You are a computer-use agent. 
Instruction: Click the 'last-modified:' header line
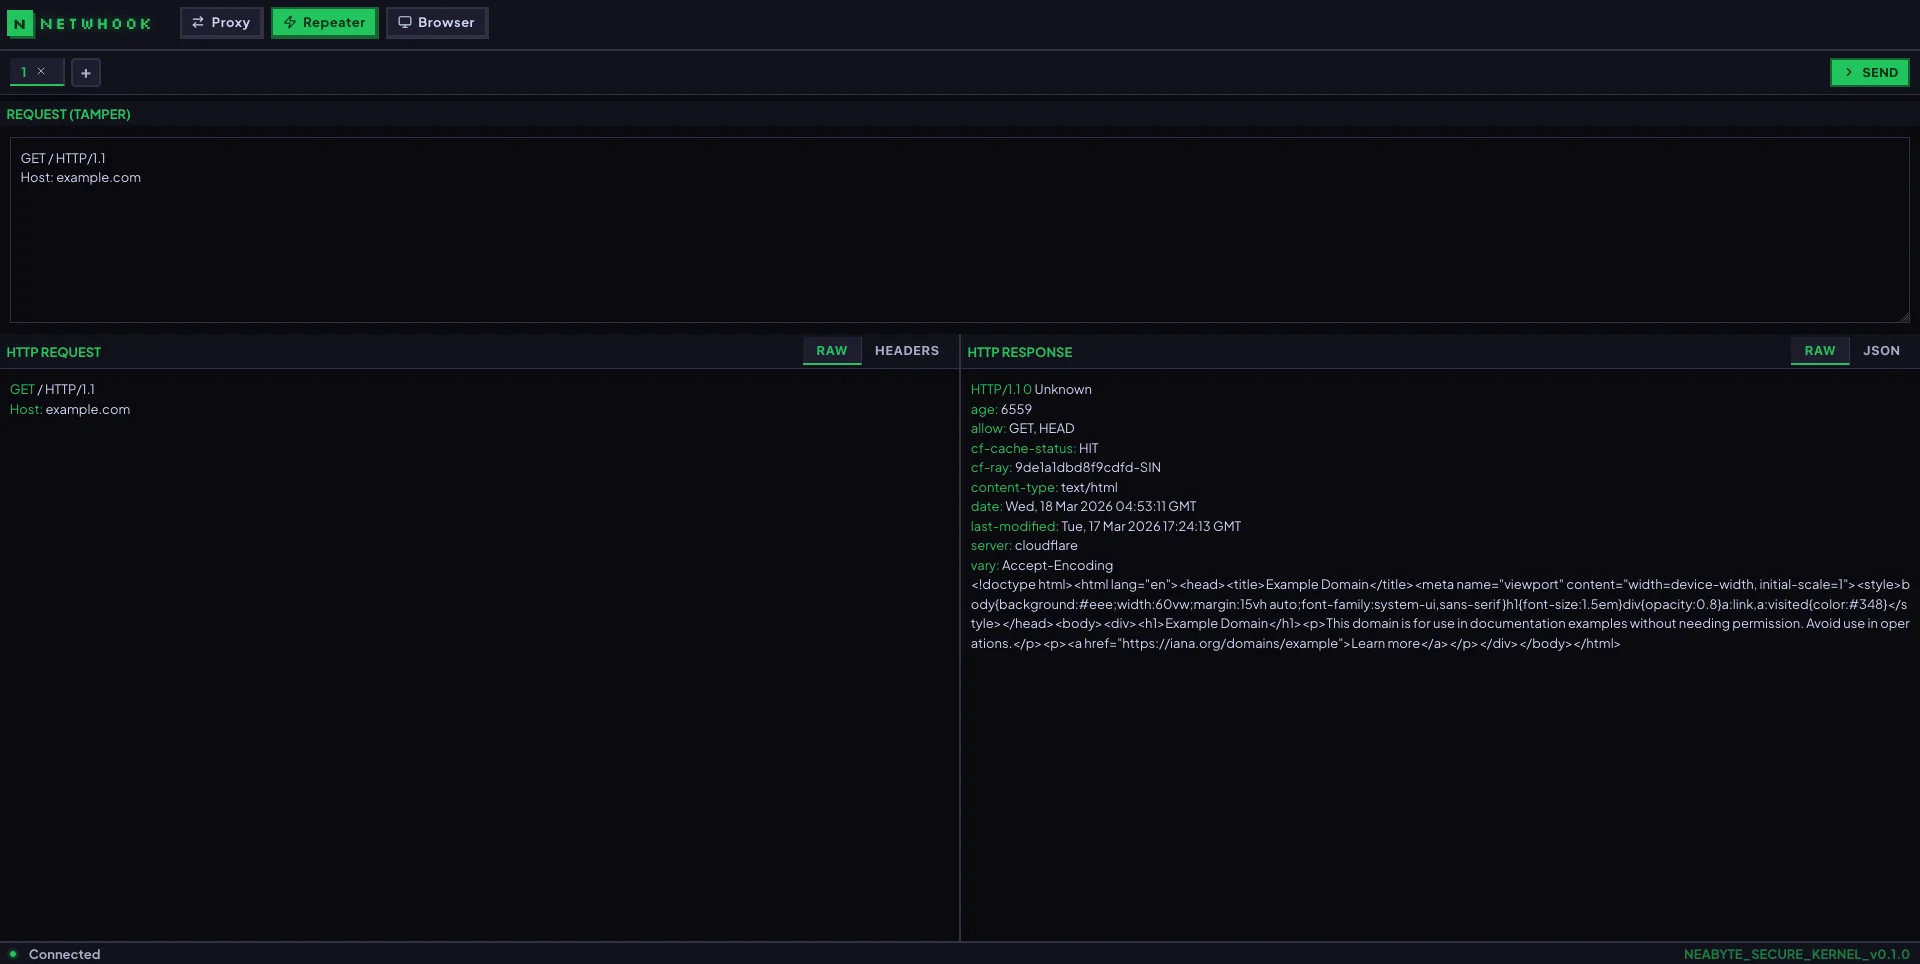tap(1106, 526)
